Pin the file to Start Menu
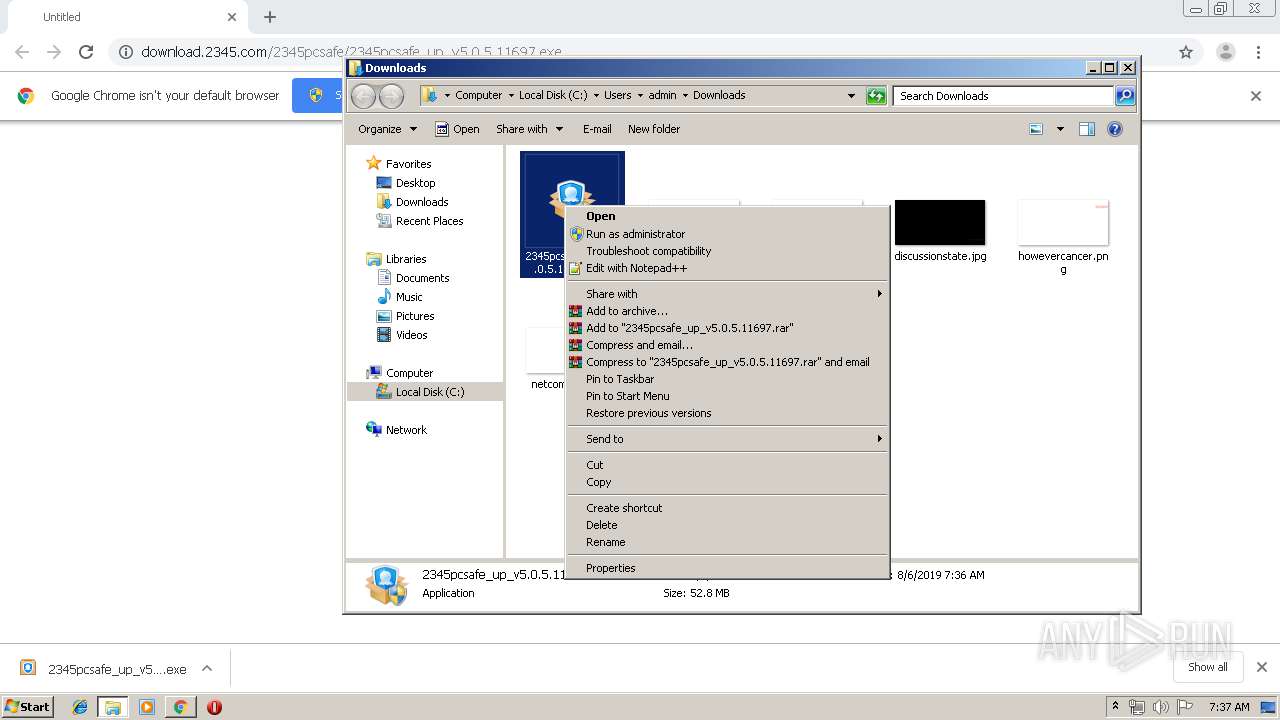The image size is (1280, 720). (x=727, y=396)
